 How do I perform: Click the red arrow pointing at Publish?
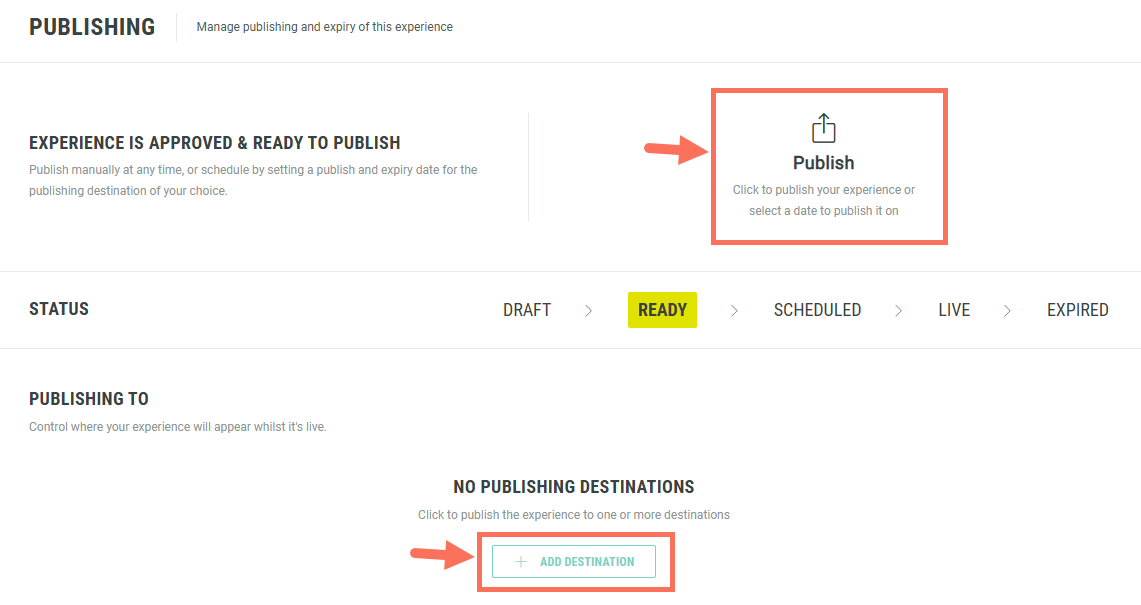tap(676, 150)
